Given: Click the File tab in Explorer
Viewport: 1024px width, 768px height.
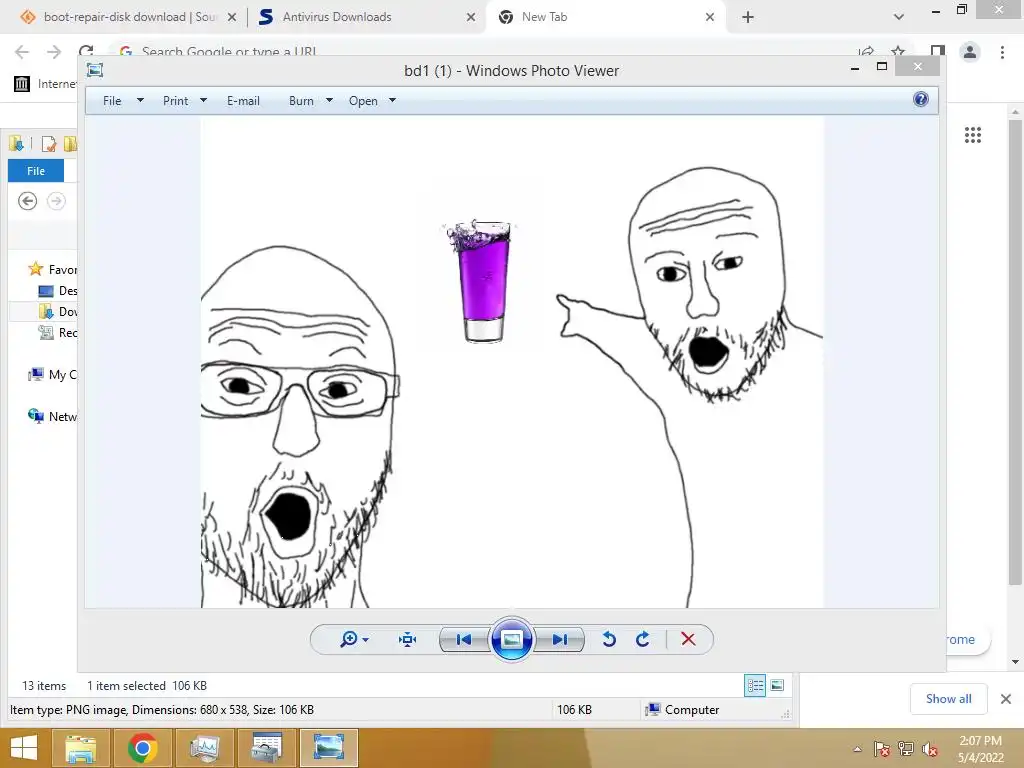Looking at the screenshot, I should pos(36,170).
